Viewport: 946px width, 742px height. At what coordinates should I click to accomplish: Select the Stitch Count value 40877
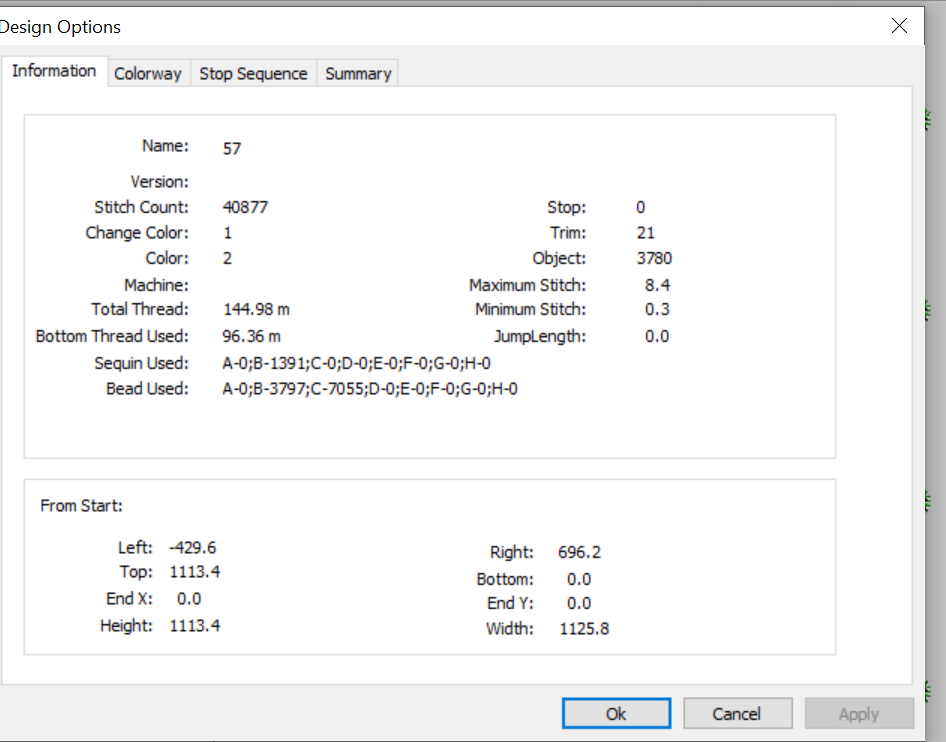245,207
